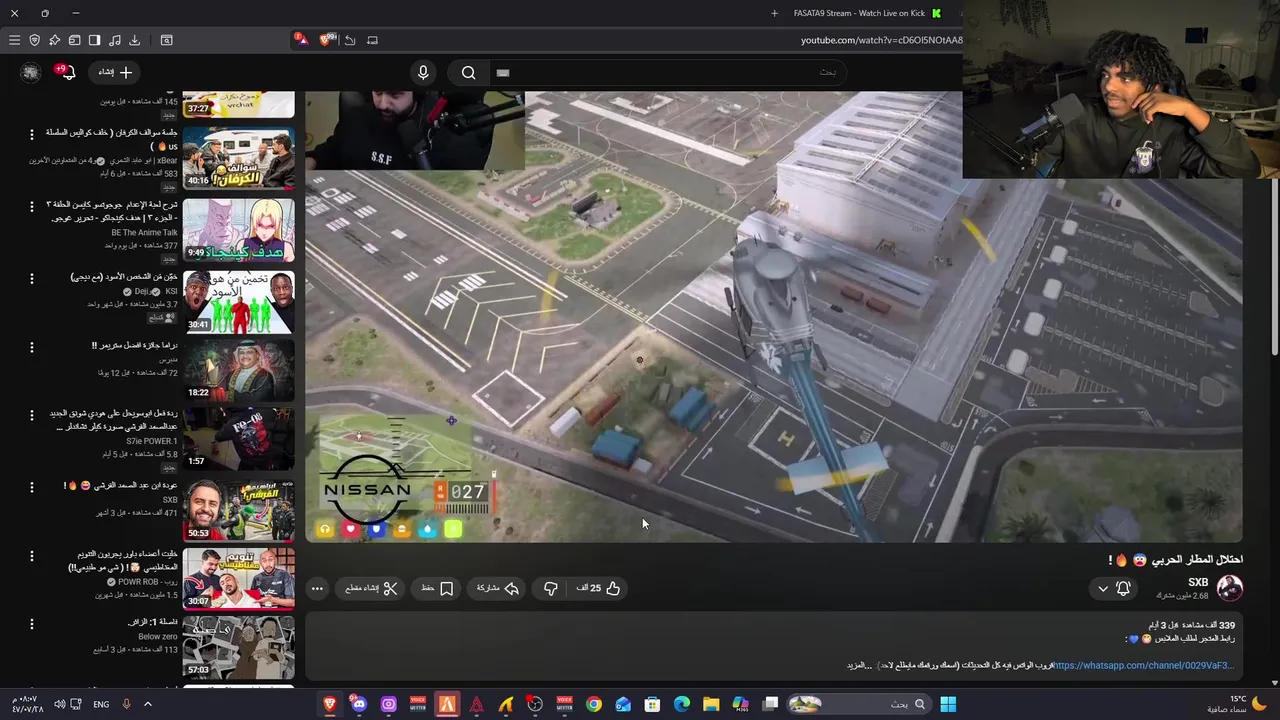Switch to FASATA9 Stream Kick tab
This screenshot has height=720, width=1280.
click(x=866, y=13)
